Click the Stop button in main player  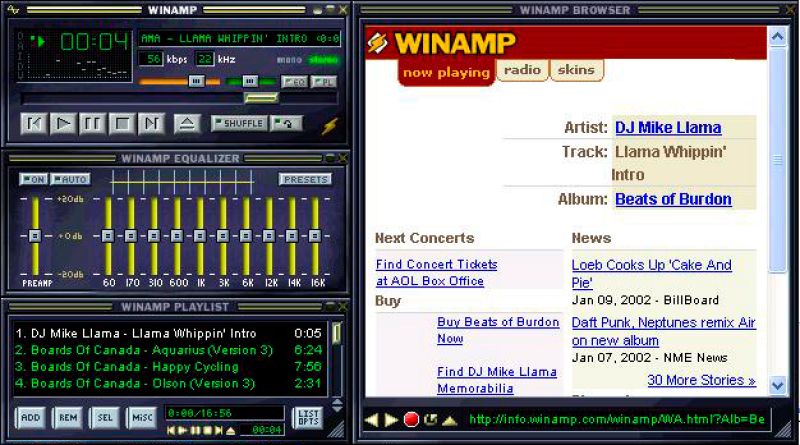(x=122, y=124)
